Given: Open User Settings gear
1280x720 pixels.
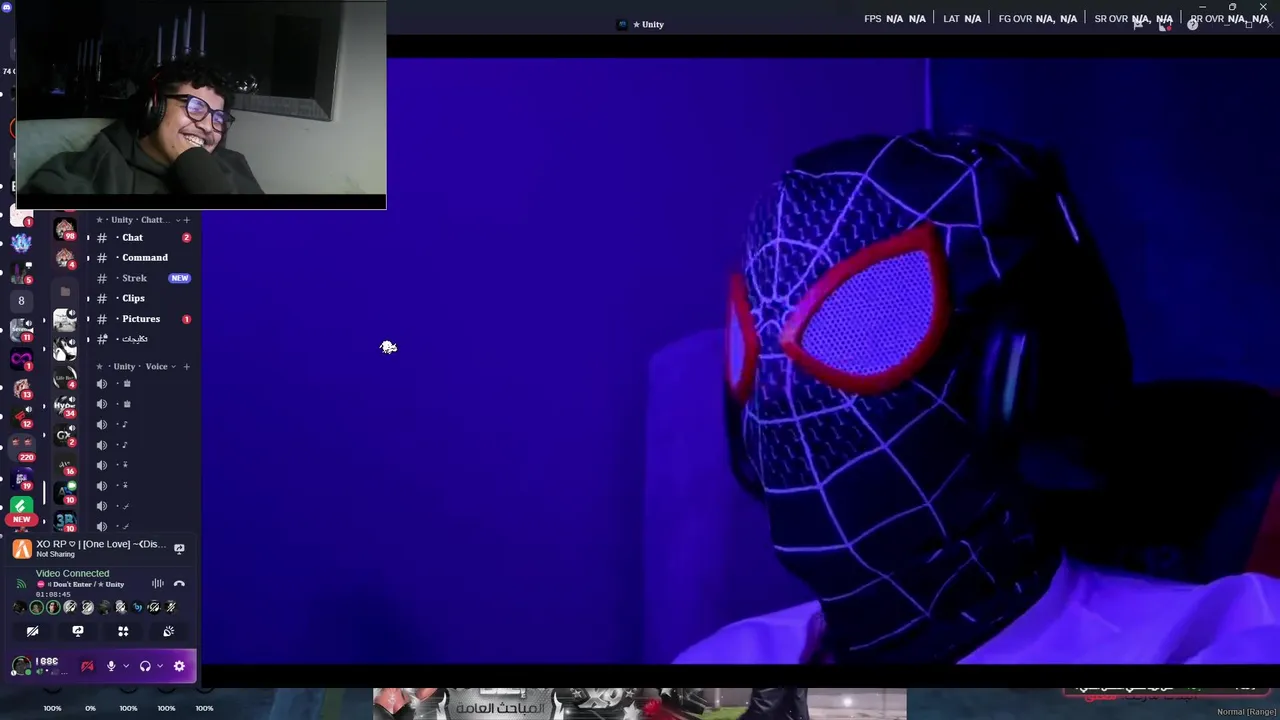Looking at the screenshot, I should click(x=179, y=666).
